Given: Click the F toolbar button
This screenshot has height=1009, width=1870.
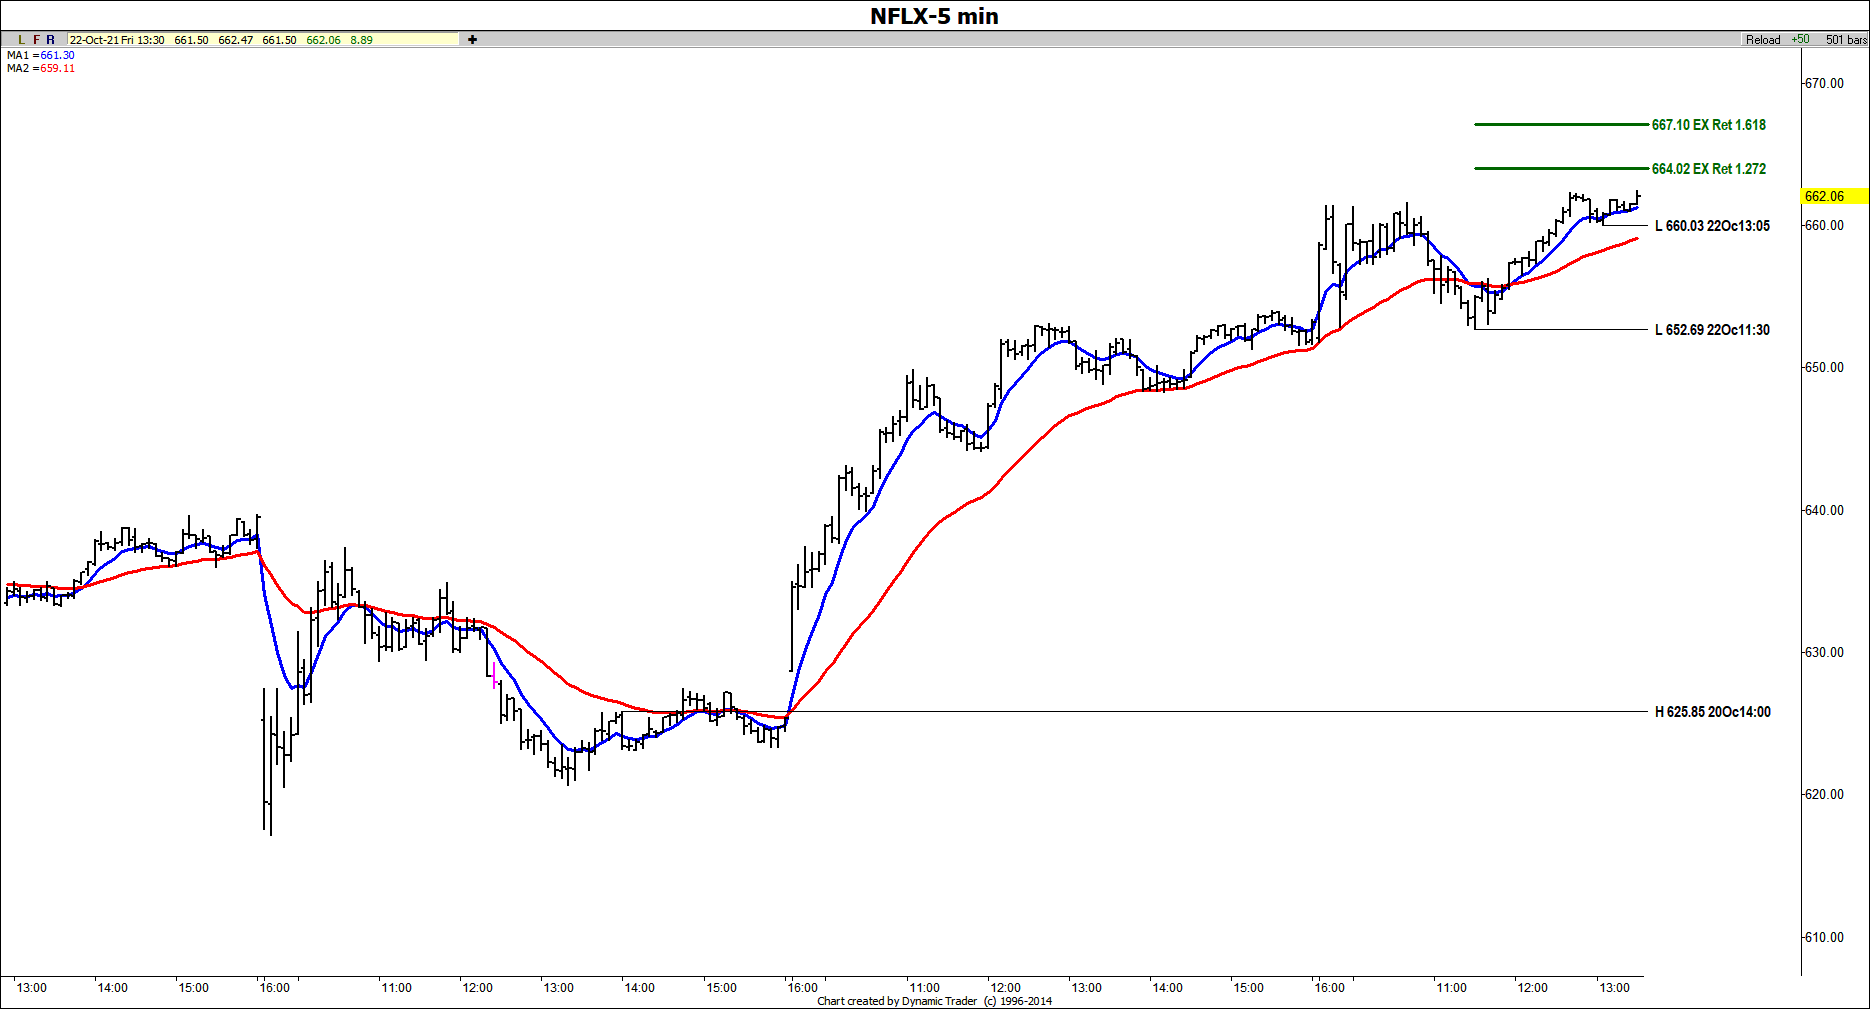Looking at the screenshot, I should click(x=36, y=40).
